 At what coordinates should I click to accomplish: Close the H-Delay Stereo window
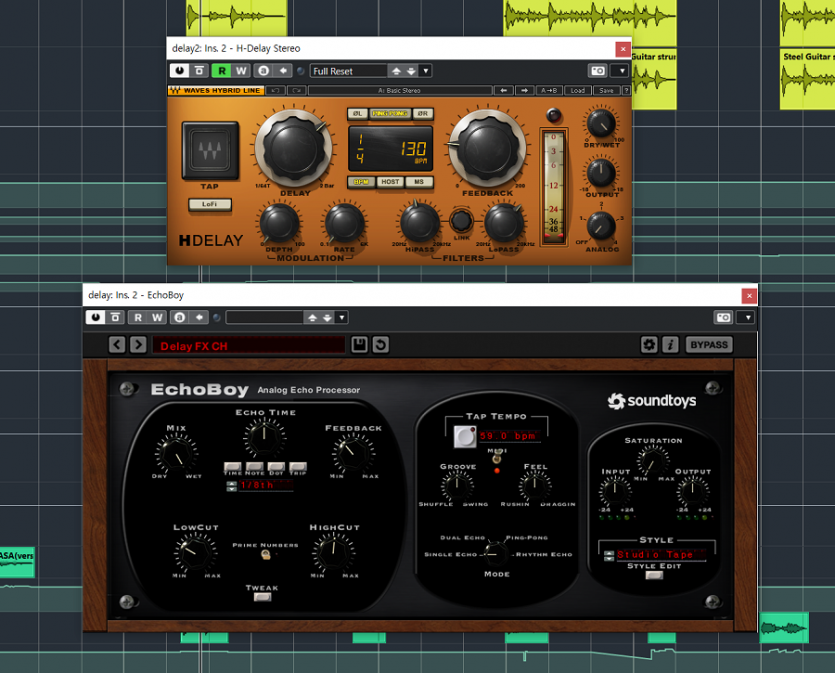click(x=623, y=49)
